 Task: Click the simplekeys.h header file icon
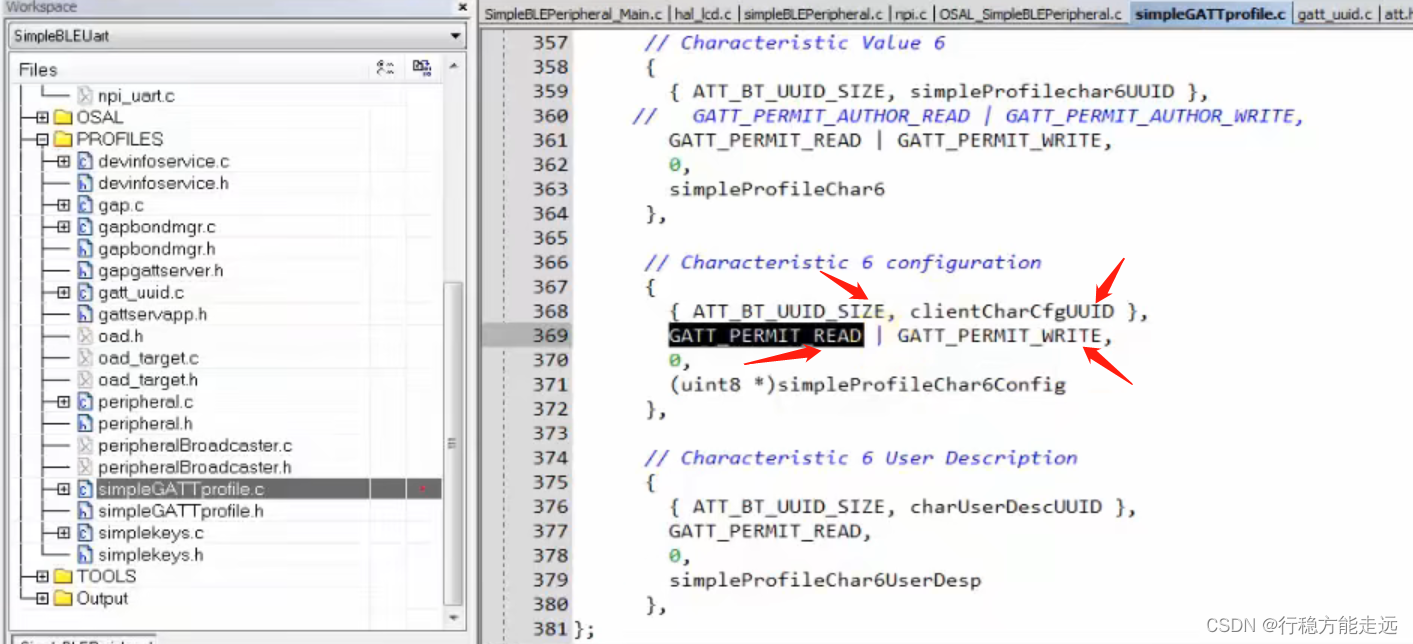(85, 555)
